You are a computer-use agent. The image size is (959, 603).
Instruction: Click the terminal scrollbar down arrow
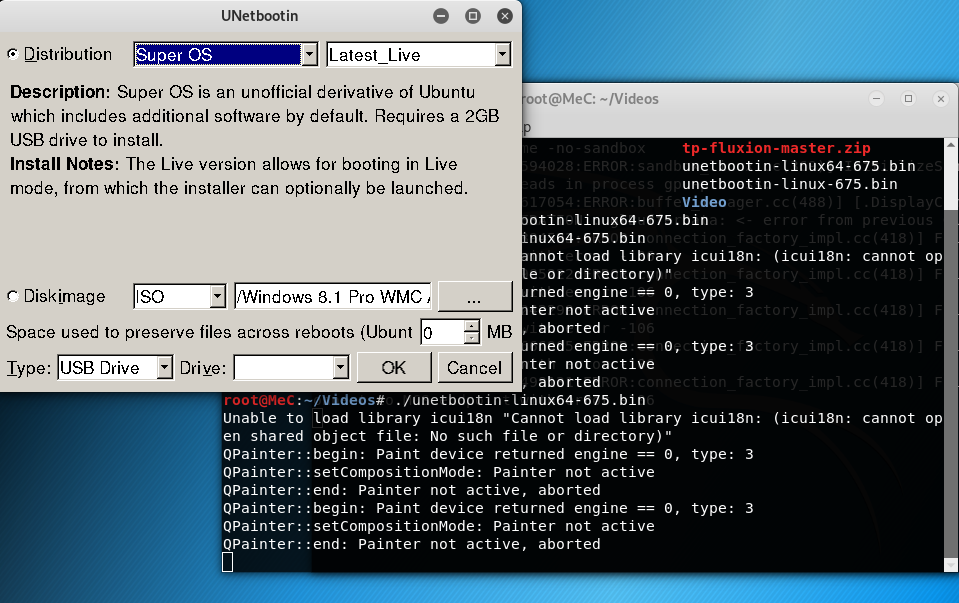pyautogui.click(x=951, y=564)
